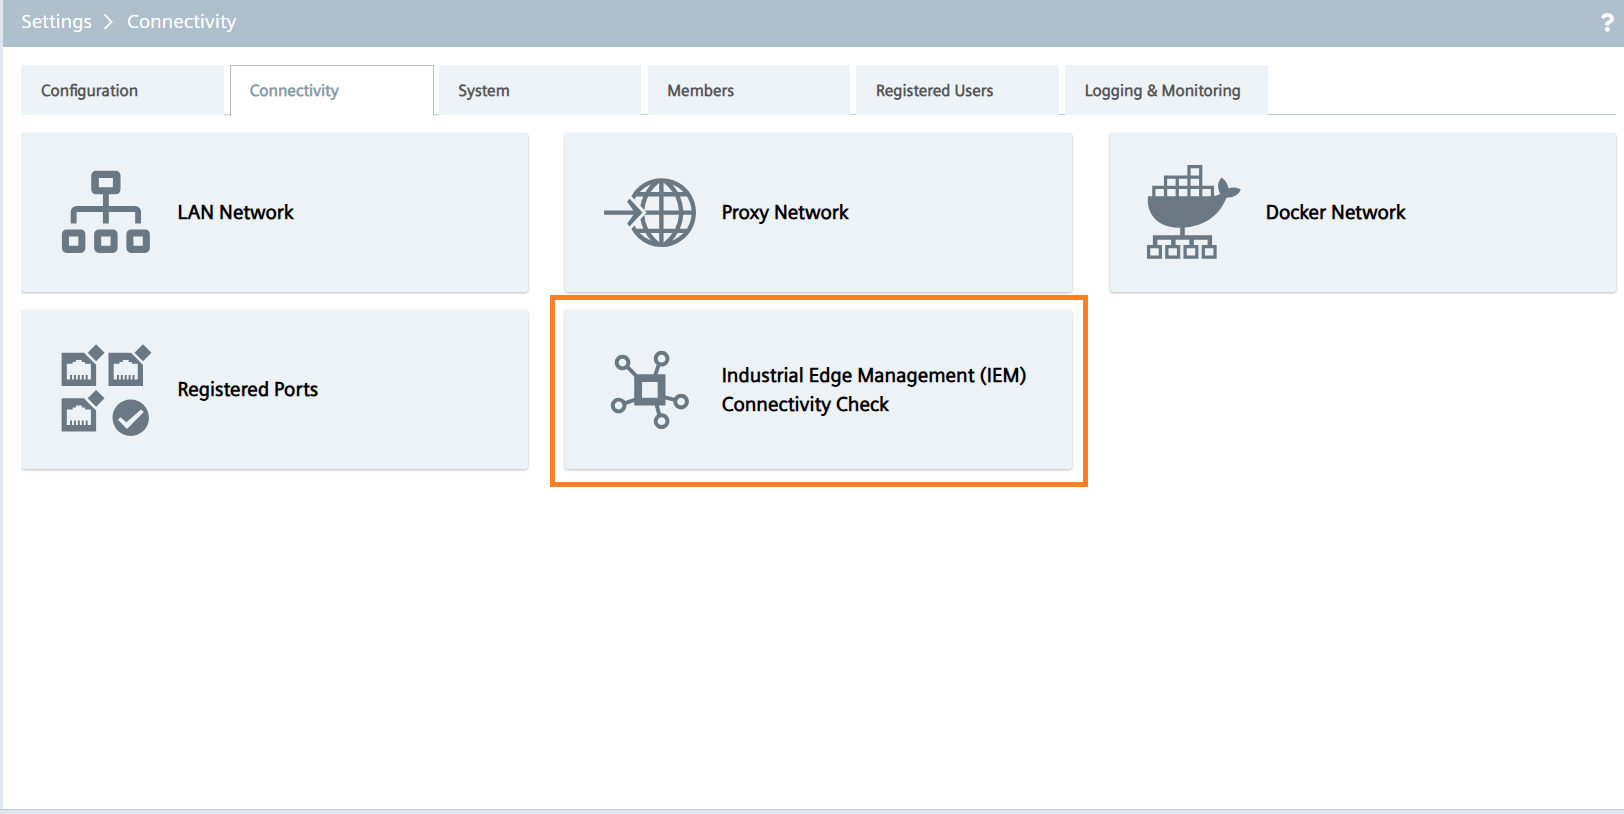Select the Docker Network label
Image resolution: width=1624 pixels, height=814 pixels.
coord(1335,212)
